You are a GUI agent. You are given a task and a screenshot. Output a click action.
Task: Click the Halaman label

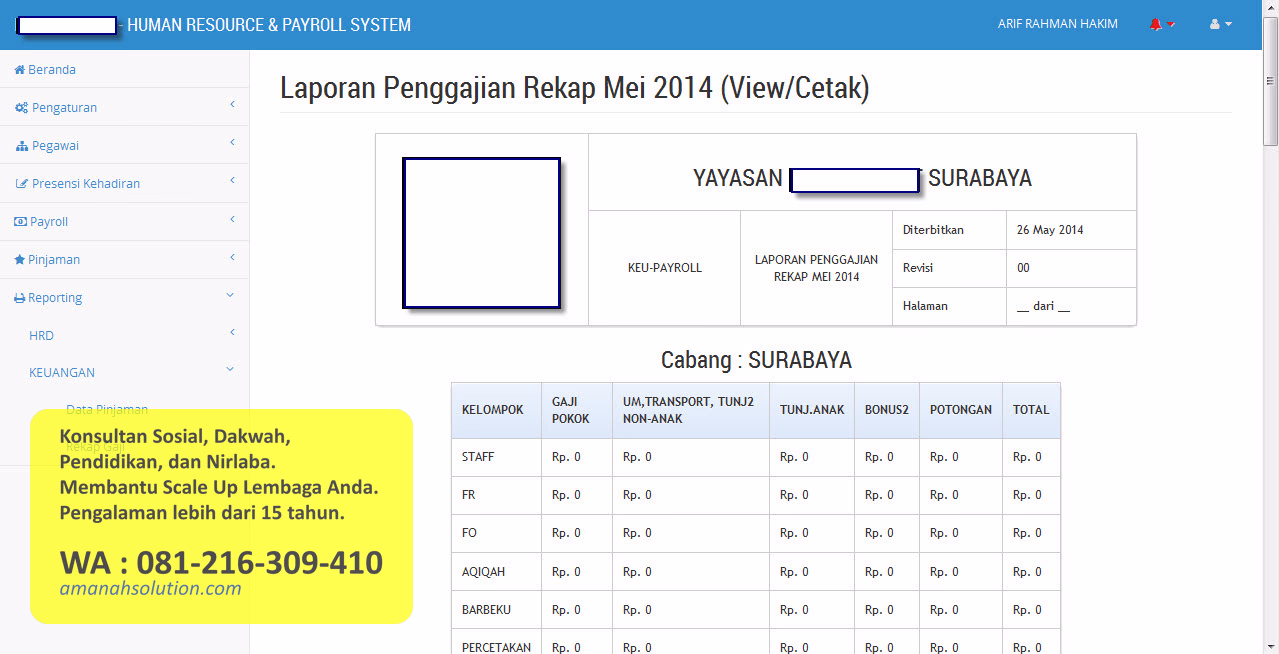pos(925,306)
